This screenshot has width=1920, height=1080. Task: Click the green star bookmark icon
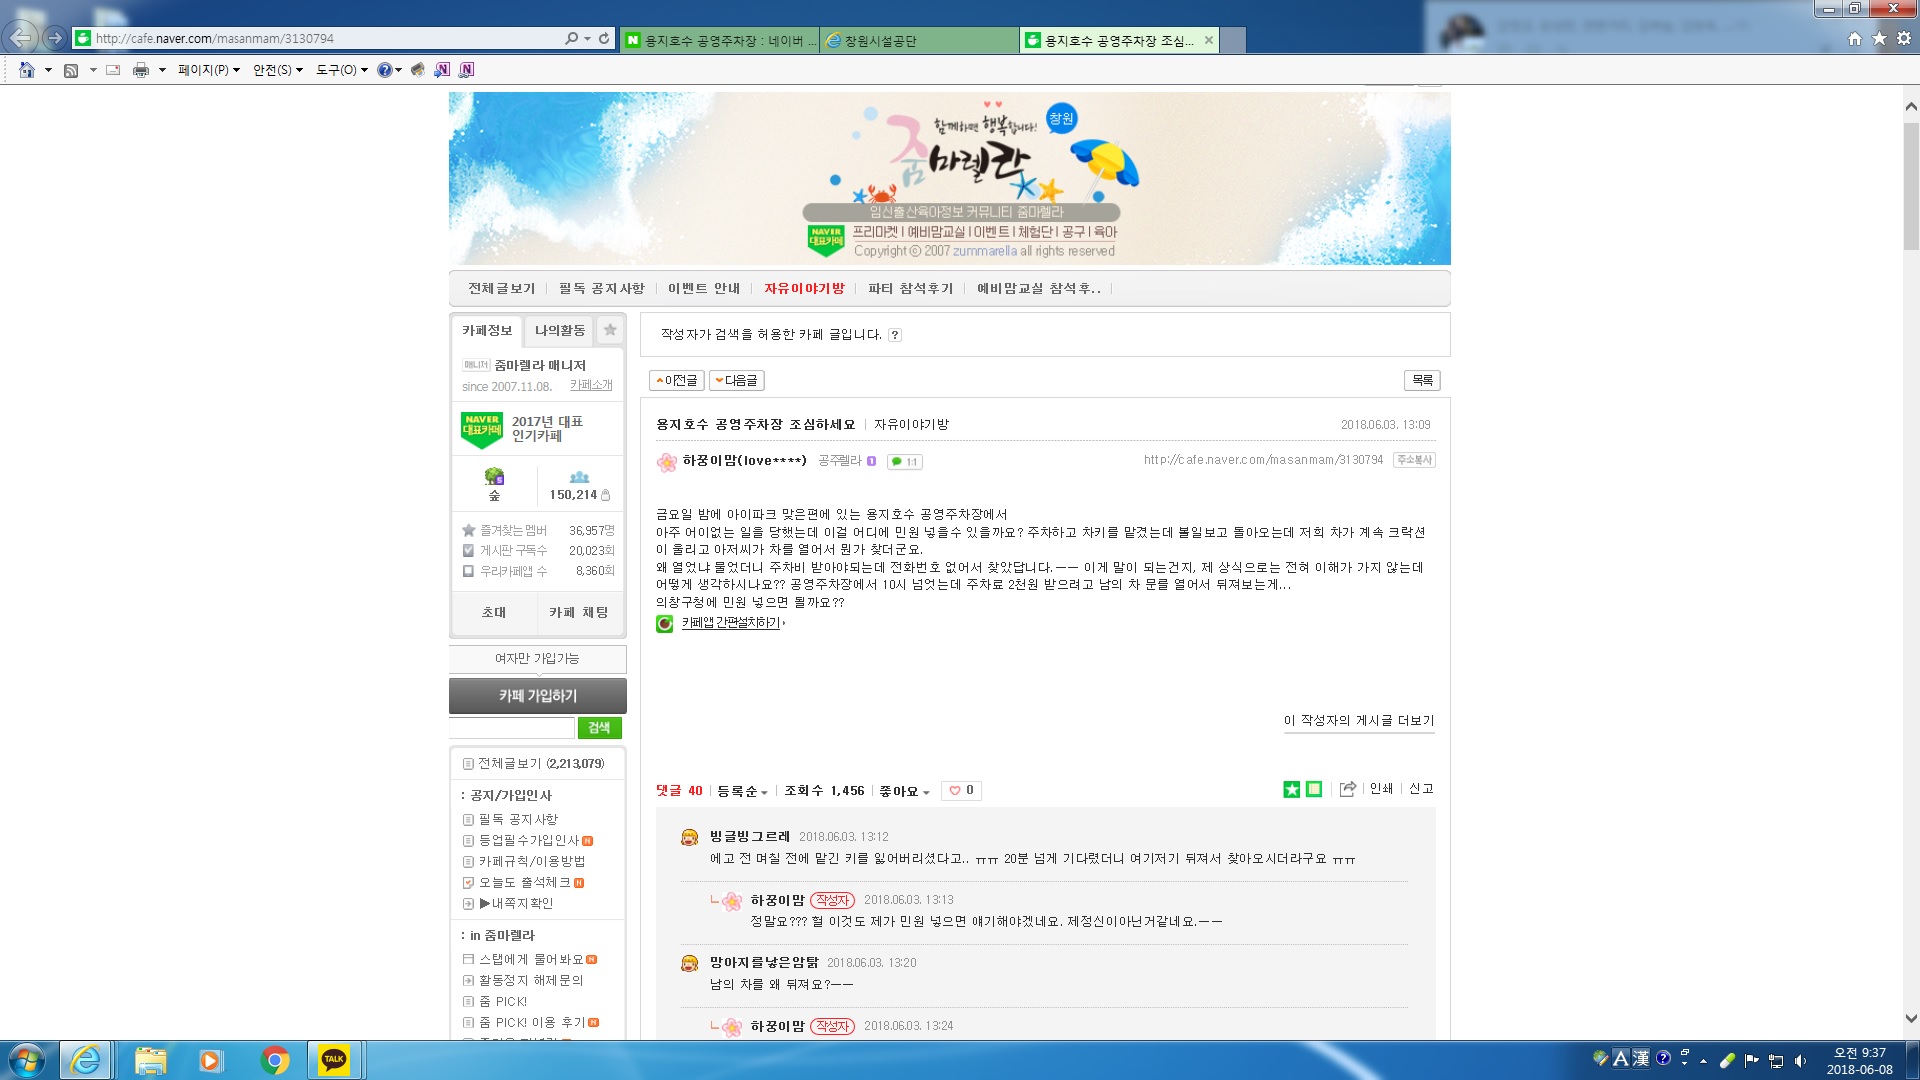[1292, 790]
